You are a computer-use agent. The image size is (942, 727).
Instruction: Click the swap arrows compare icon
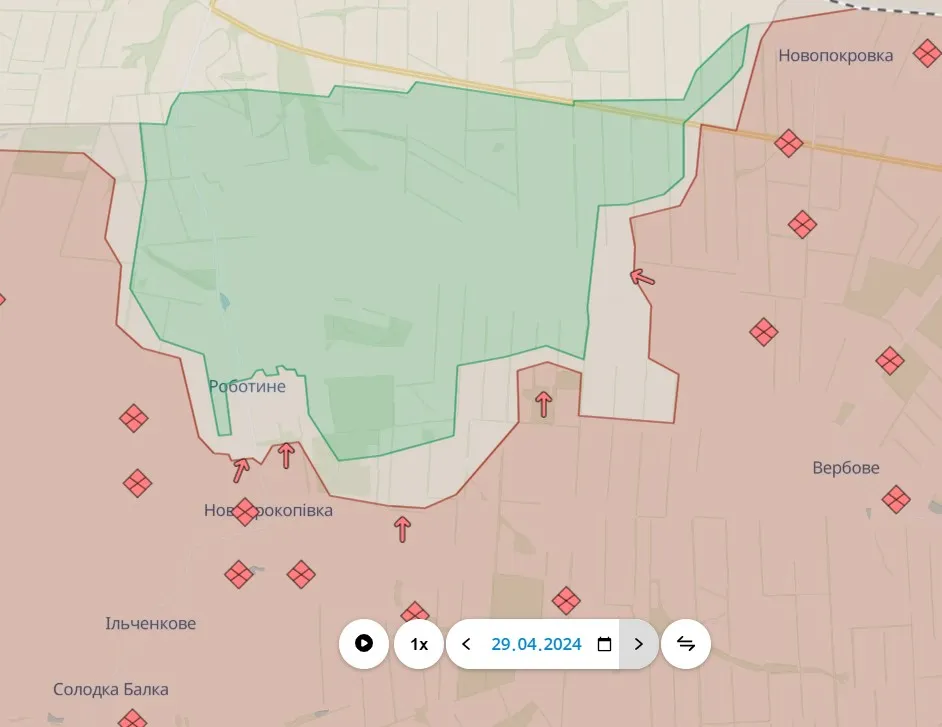[686, 644]
